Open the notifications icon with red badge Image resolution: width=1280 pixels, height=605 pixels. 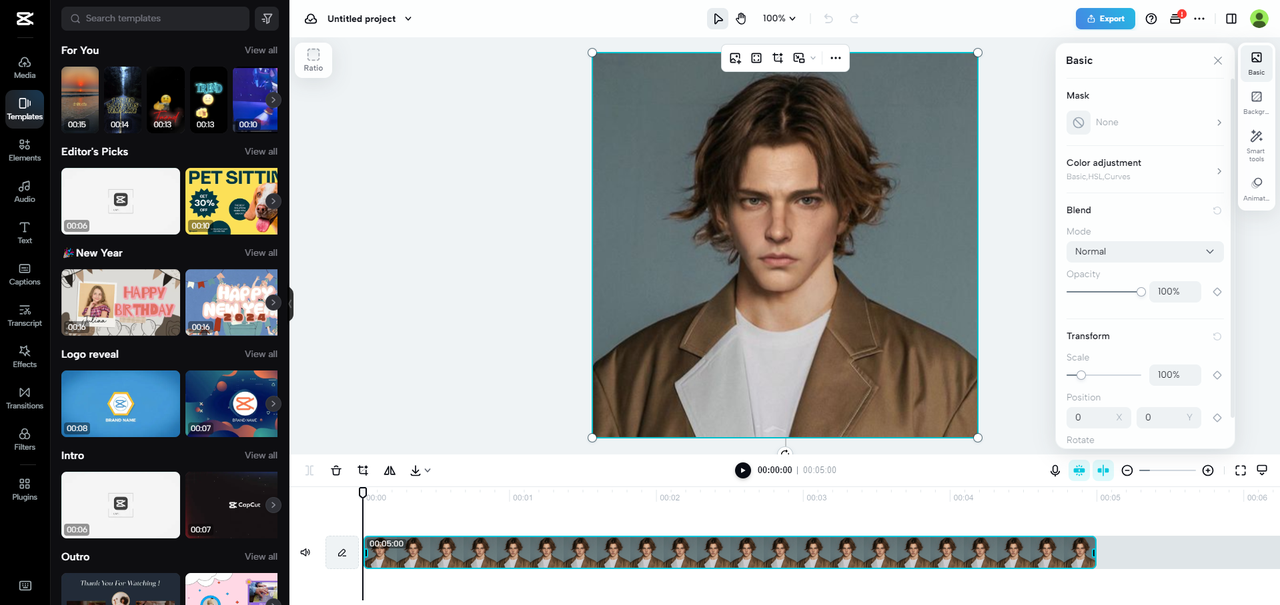point(1176,18)
